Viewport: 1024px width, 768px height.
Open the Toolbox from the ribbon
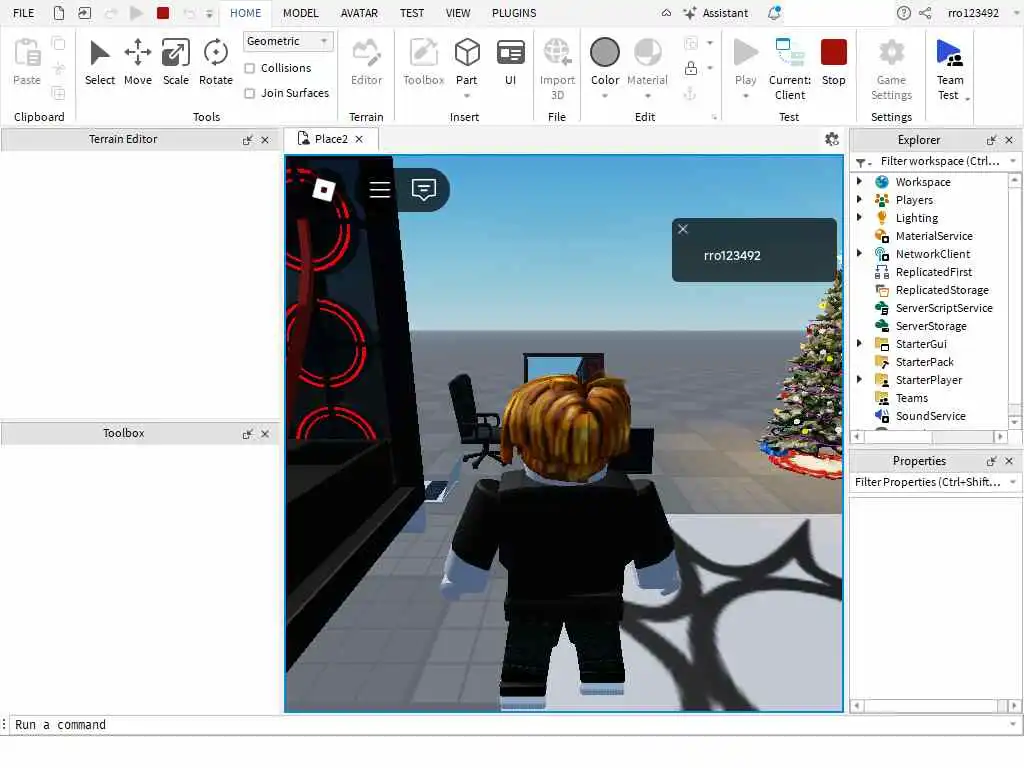[x=423, y=63]
